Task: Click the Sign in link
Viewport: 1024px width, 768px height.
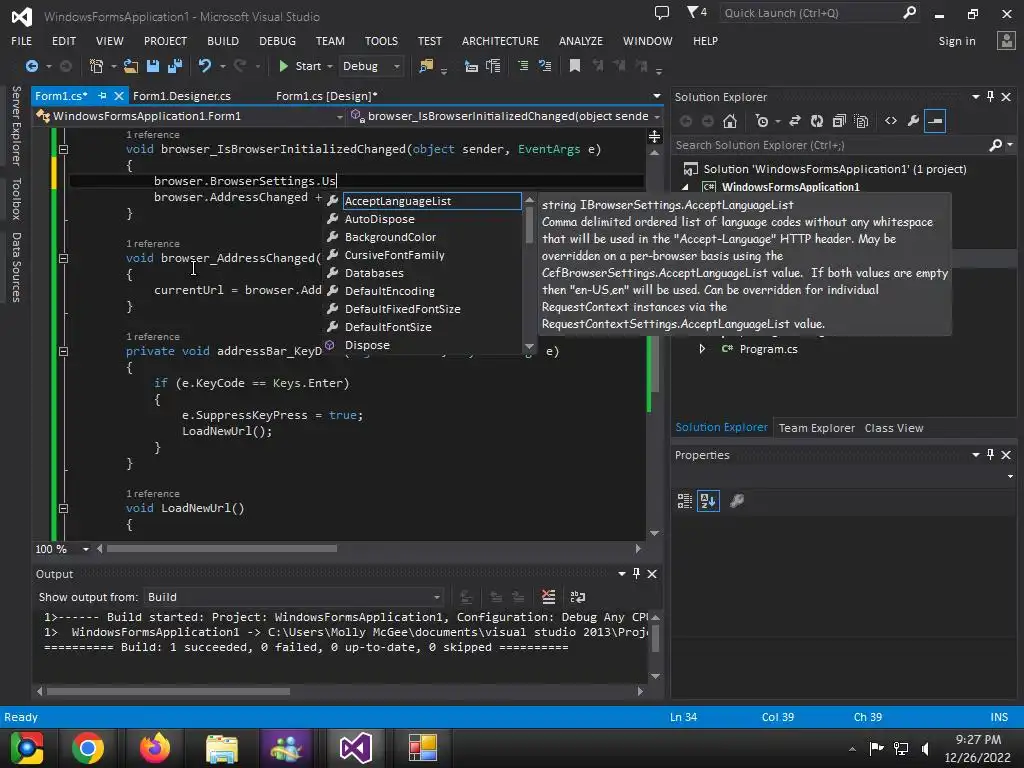Action: click(x=957, y=41)
